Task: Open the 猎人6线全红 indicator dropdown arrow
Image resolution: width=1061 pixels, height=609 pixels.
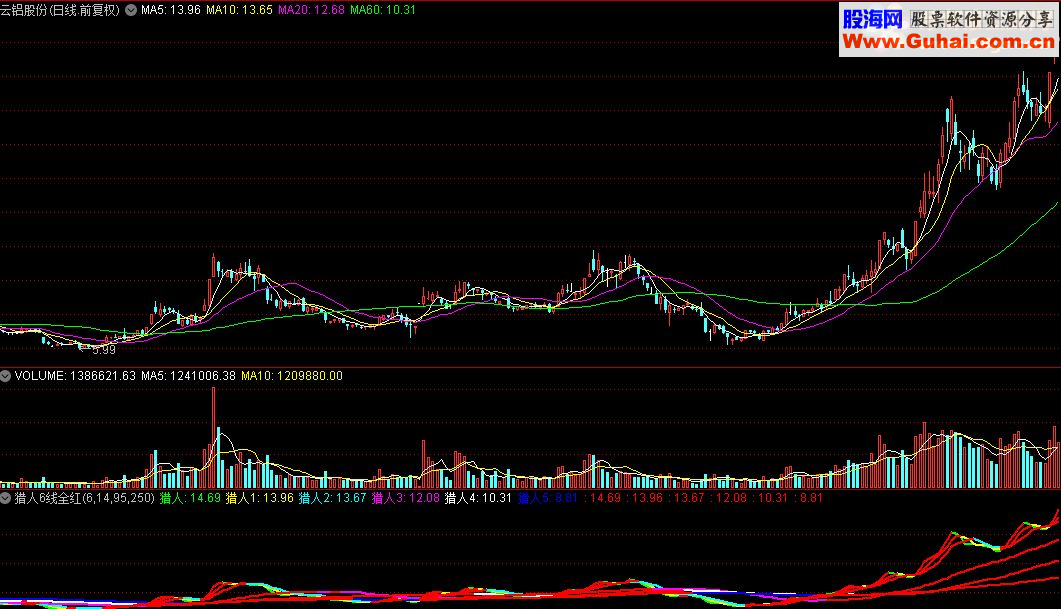Action: [x=5, y=498]
